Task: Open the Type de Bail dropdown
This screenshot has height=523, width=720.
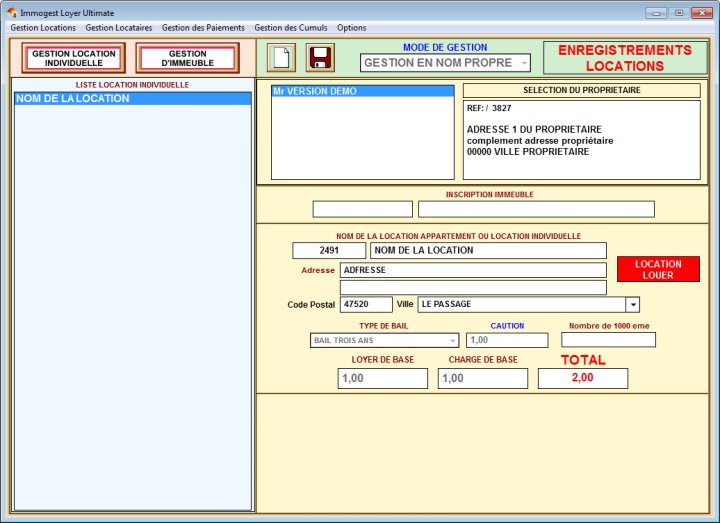Action: pyautogui.click(x=385, y=340)
